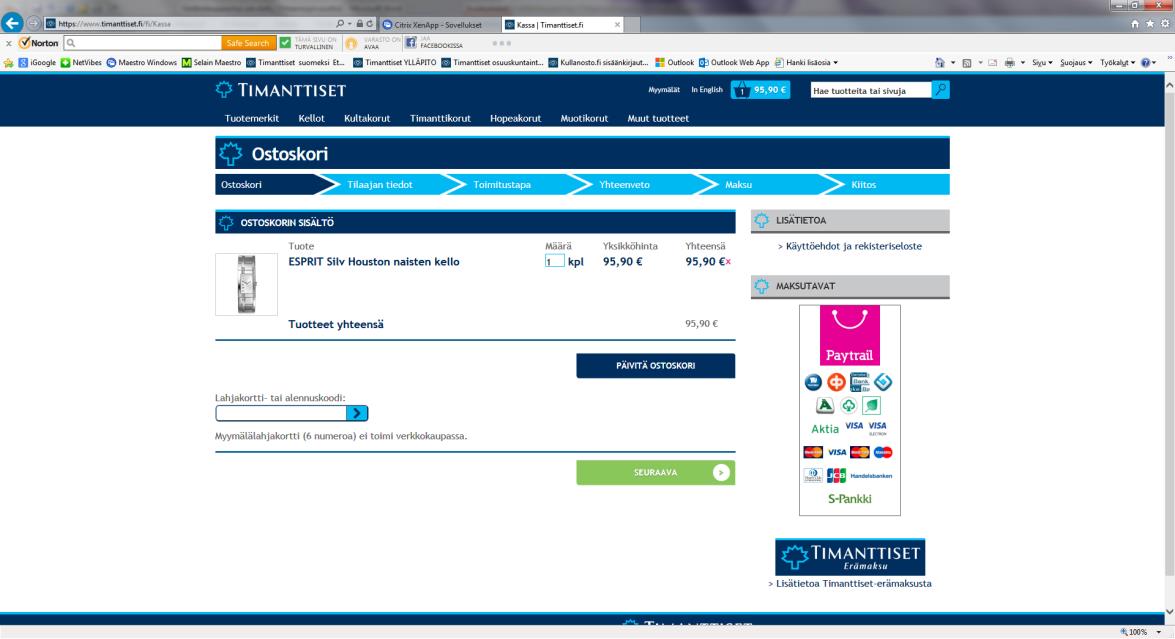The image size is (1175, 639).
Task: Open the Hopeakorut menu
Action: coord(516,118)
